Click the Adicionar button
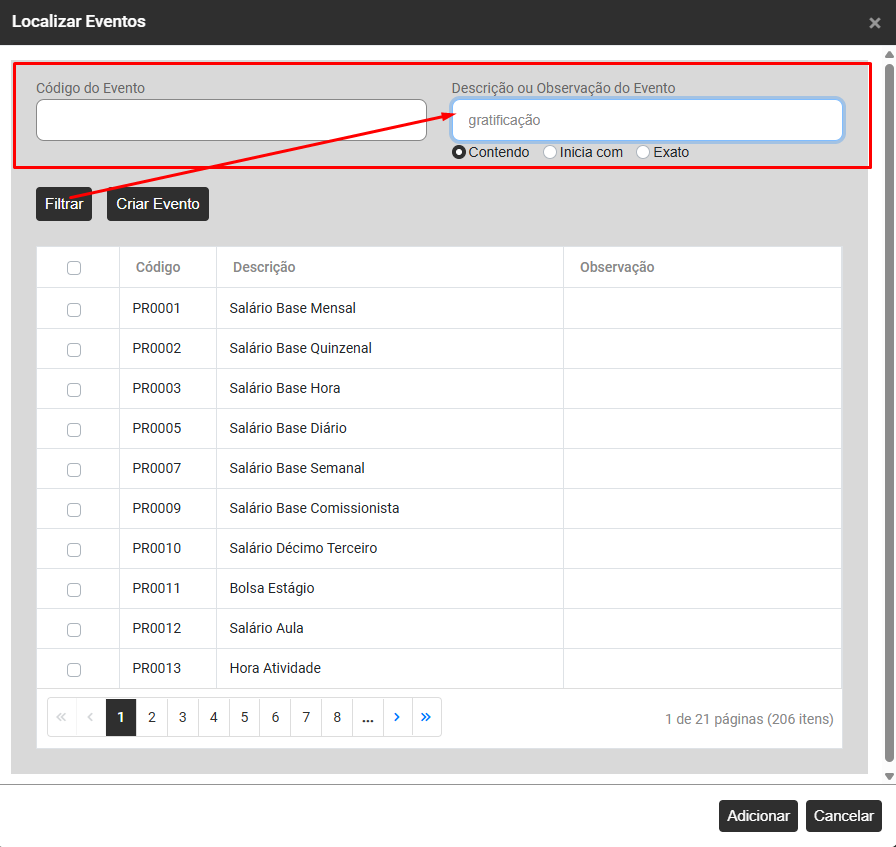The image size is (896, 847). [758, 816]
